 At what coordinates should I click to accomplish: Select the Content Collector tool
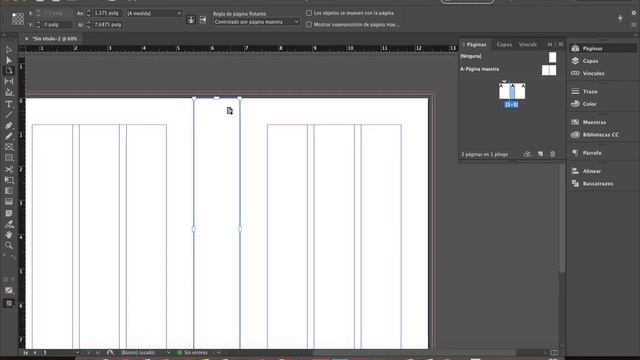(9, 93)
